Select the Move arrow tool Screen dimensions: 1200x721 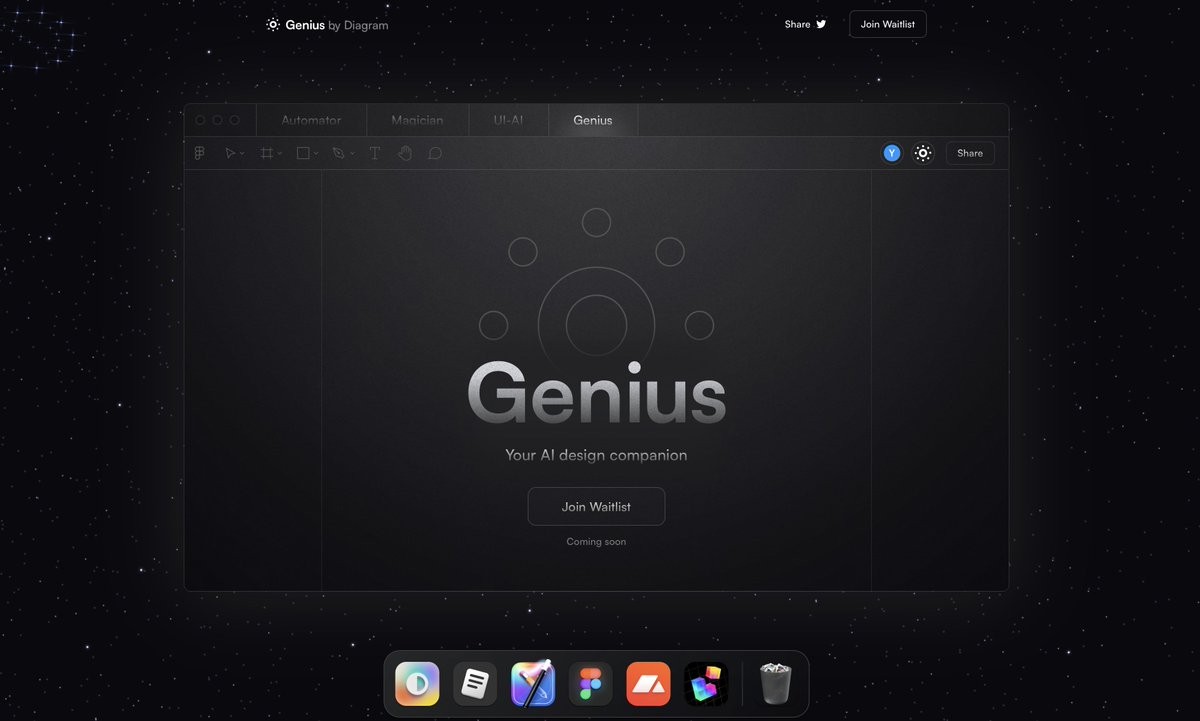pyautogui.click(x=229, y=153)
